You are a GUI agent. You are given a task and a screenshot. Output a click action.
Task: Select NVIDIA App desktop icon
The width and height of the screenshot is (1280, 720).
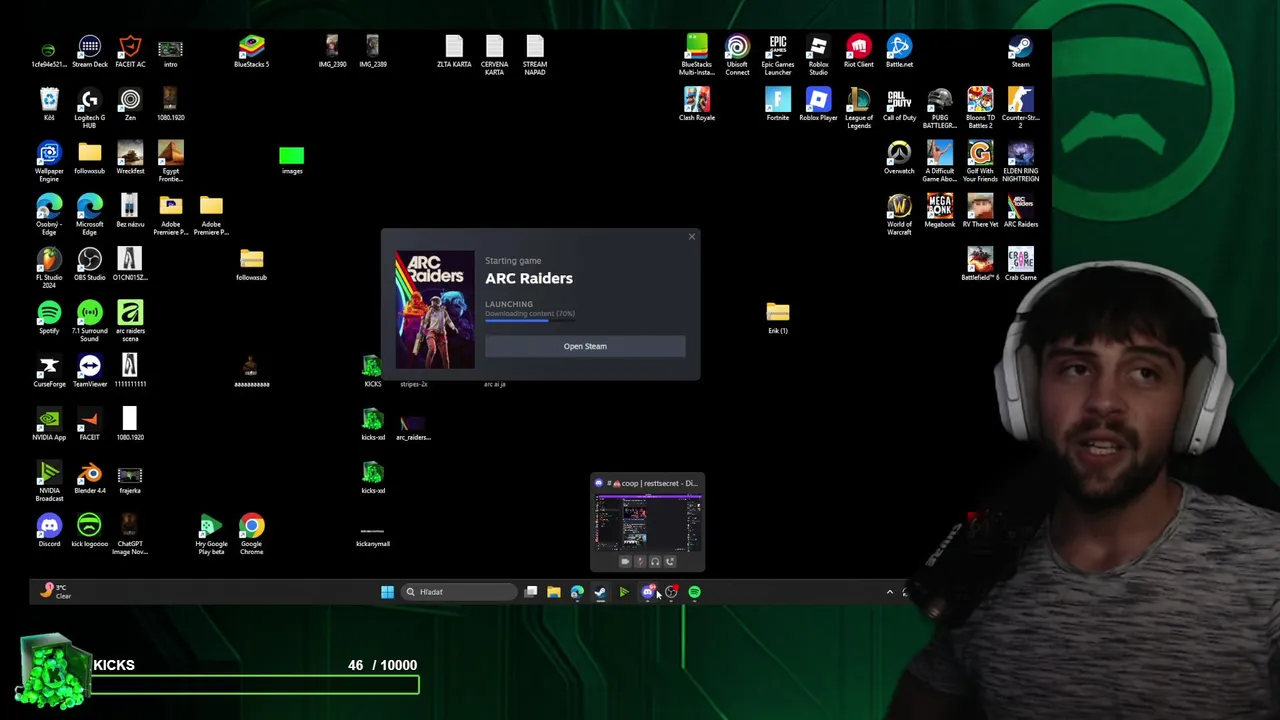(49, 424)
